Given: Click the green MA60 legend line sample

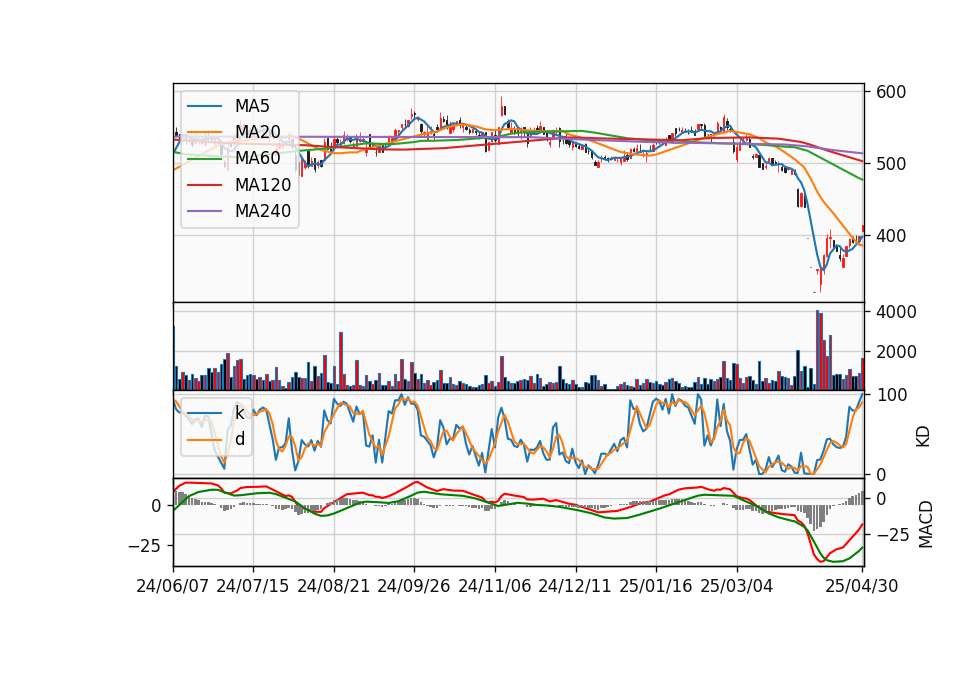Looking at the screenshot, I should pos(204,159).
